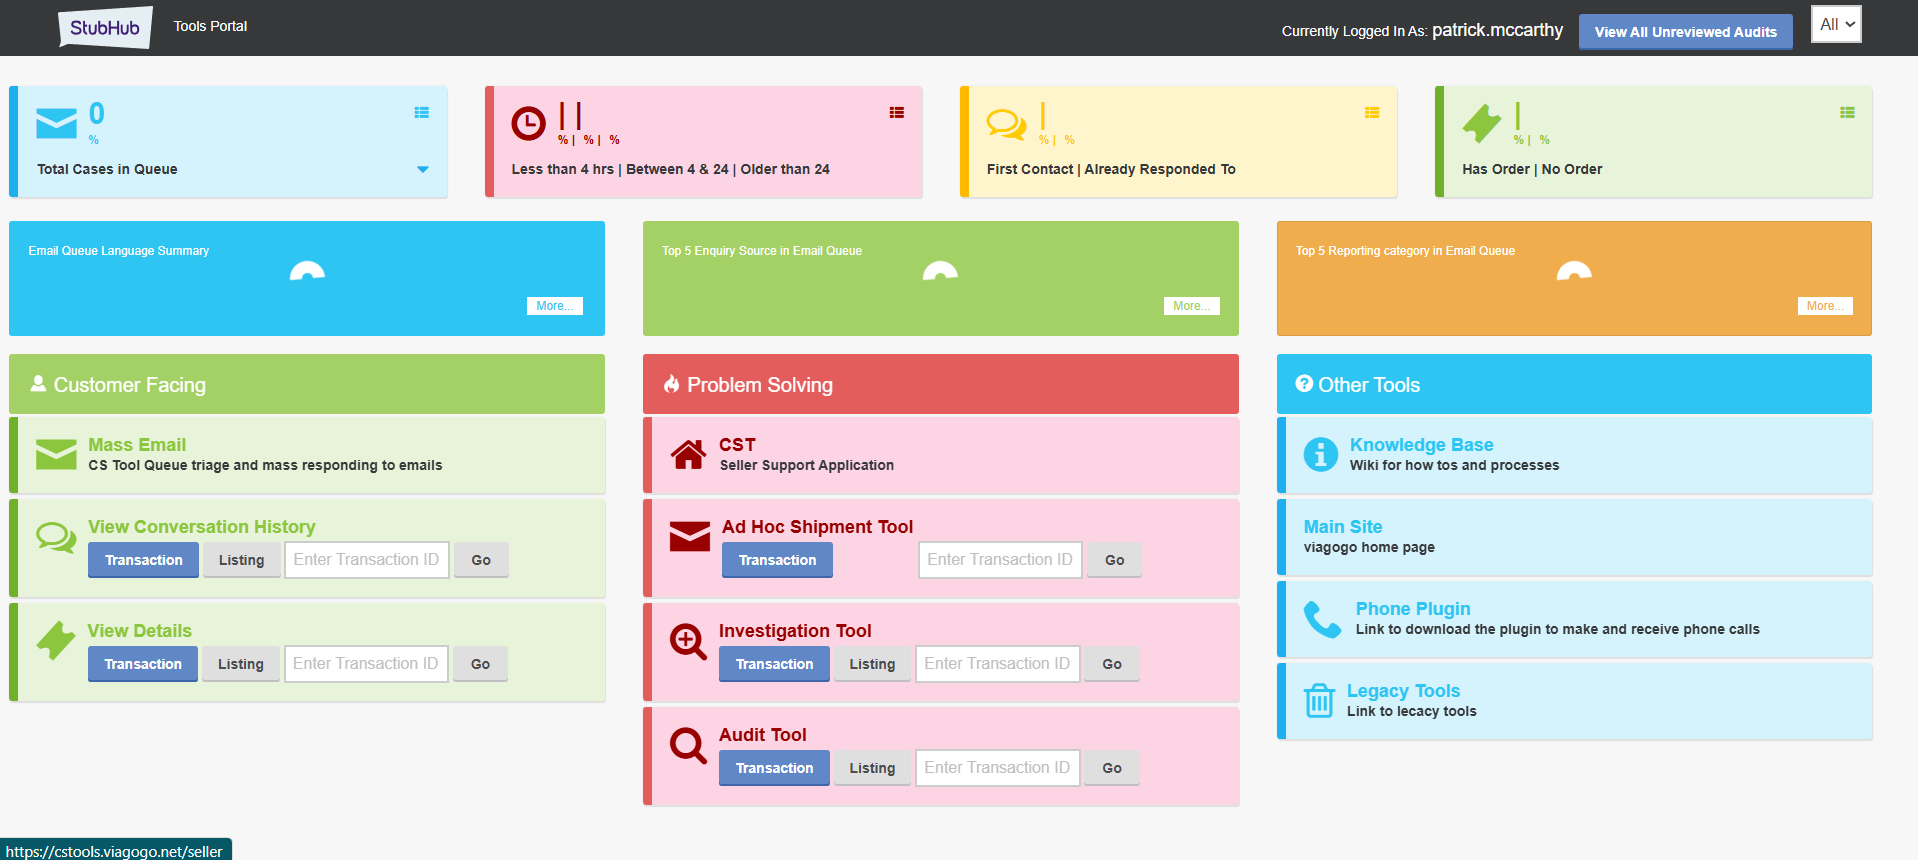Click the Audit Tool Transaction ID field
This screenshot has width=1918, height=860.
pyautogui.click(x=997, y=768)
